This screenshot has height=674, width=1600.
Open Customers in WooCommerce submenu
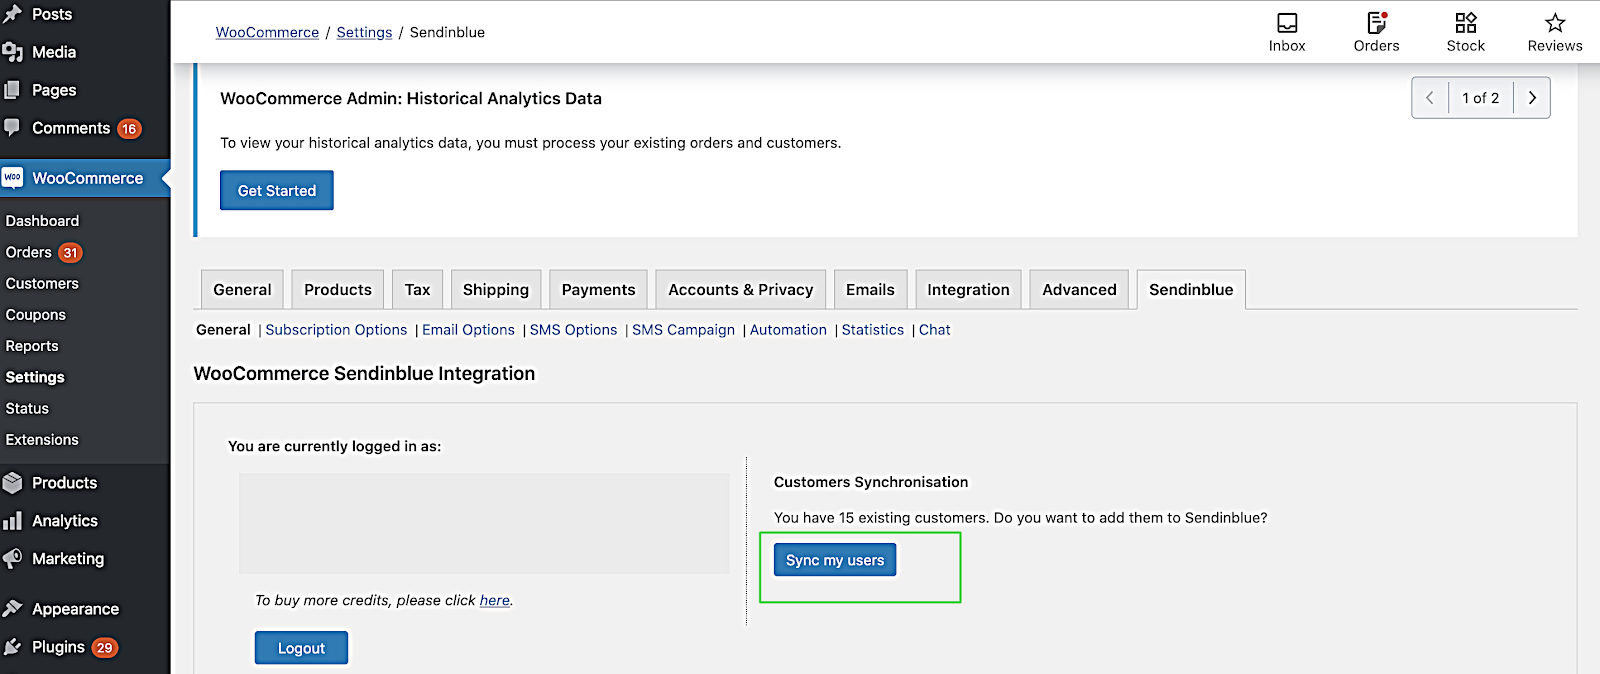click(x=42, y=284)
